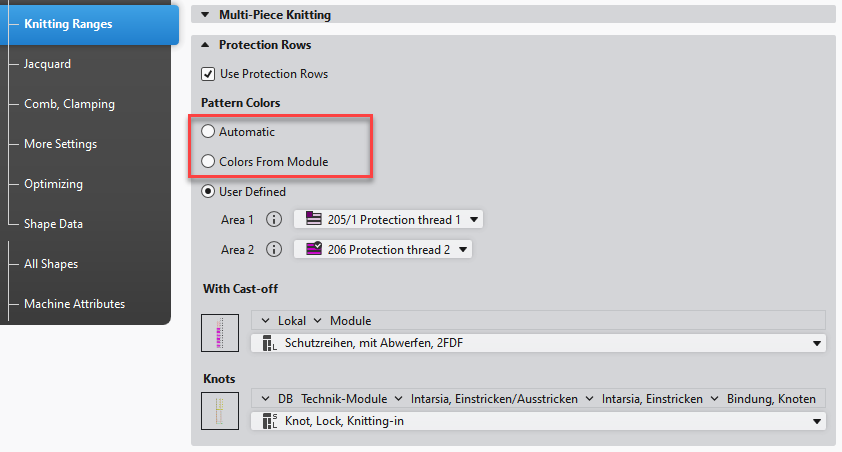Select the Automatic pattern colors option
The height and width of the screenshot is (452, 842).
pyautogui.click(x=208, y=132)
